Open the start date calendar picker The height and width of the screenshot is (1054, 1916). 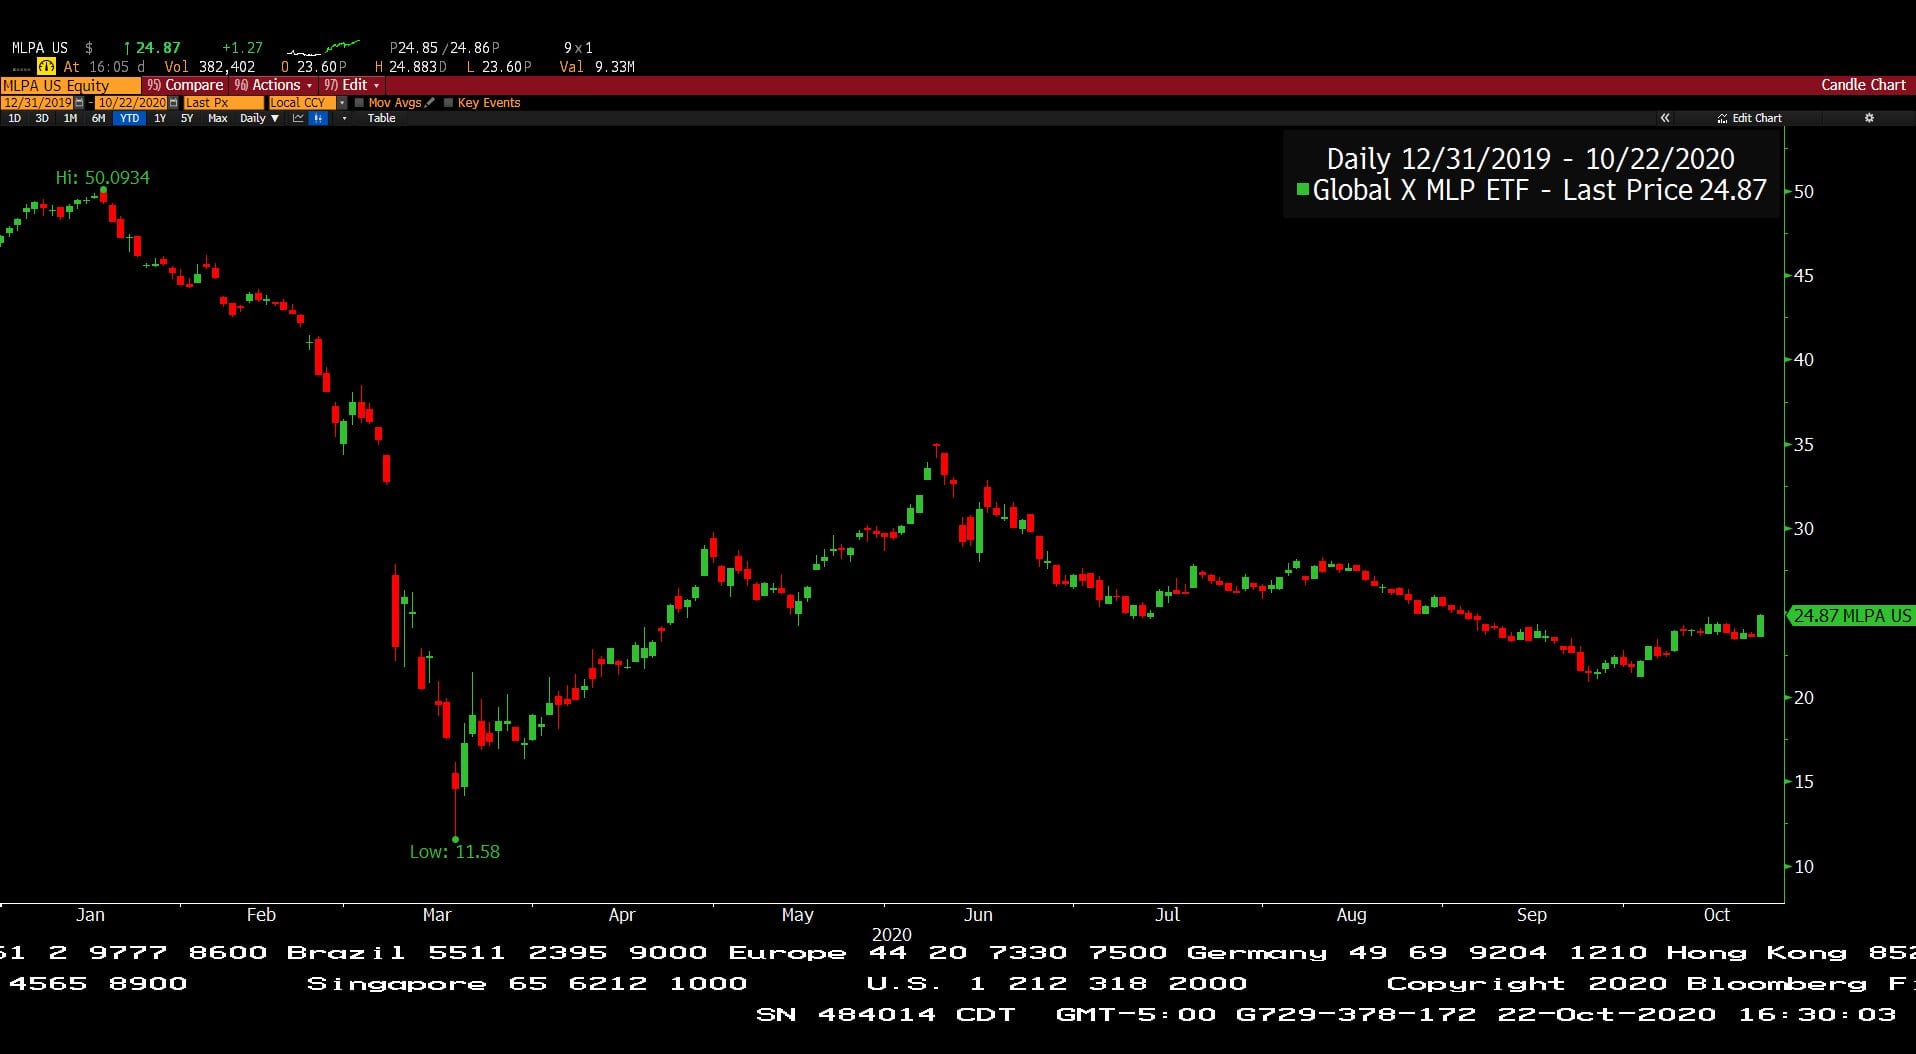coord(79,102)
